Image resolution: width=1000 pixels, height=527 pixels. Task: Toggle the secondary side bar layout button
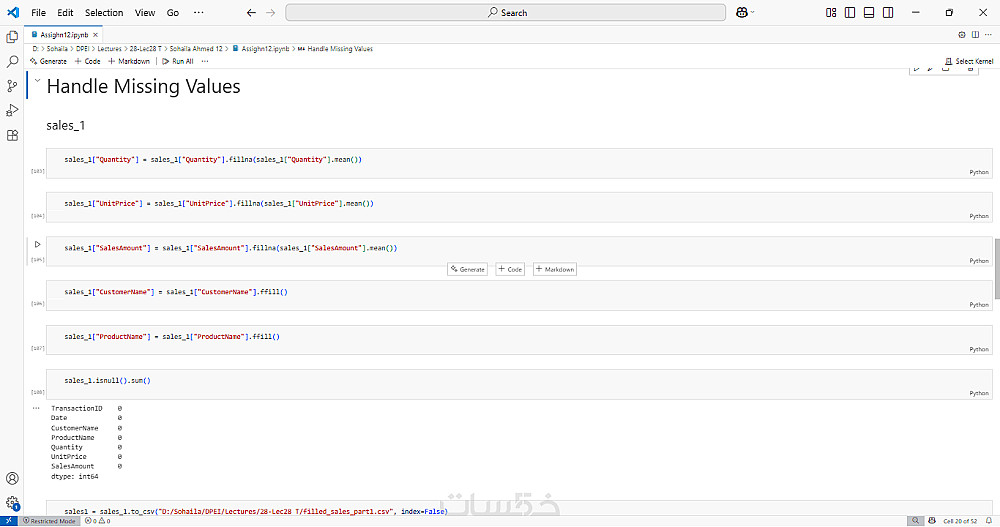tap(888, 12)
